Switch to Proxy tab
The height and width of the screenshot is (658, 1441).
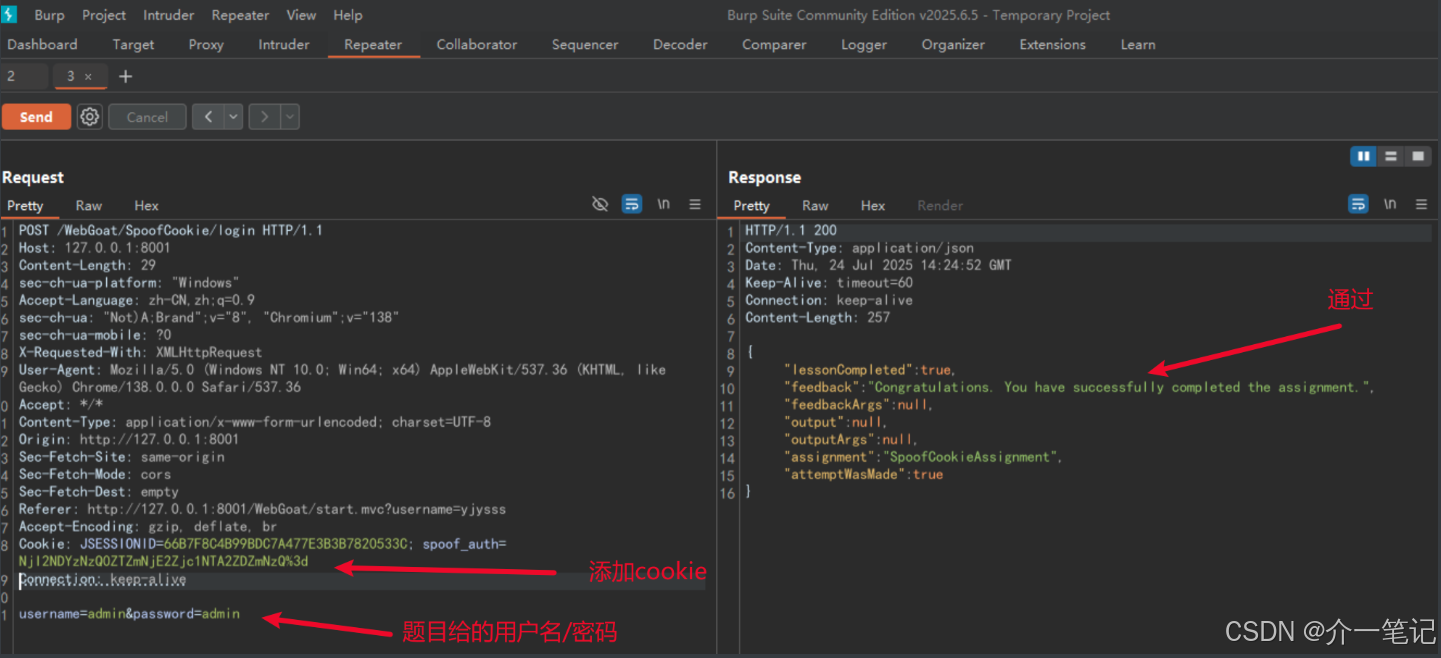(x=206, y=45)
